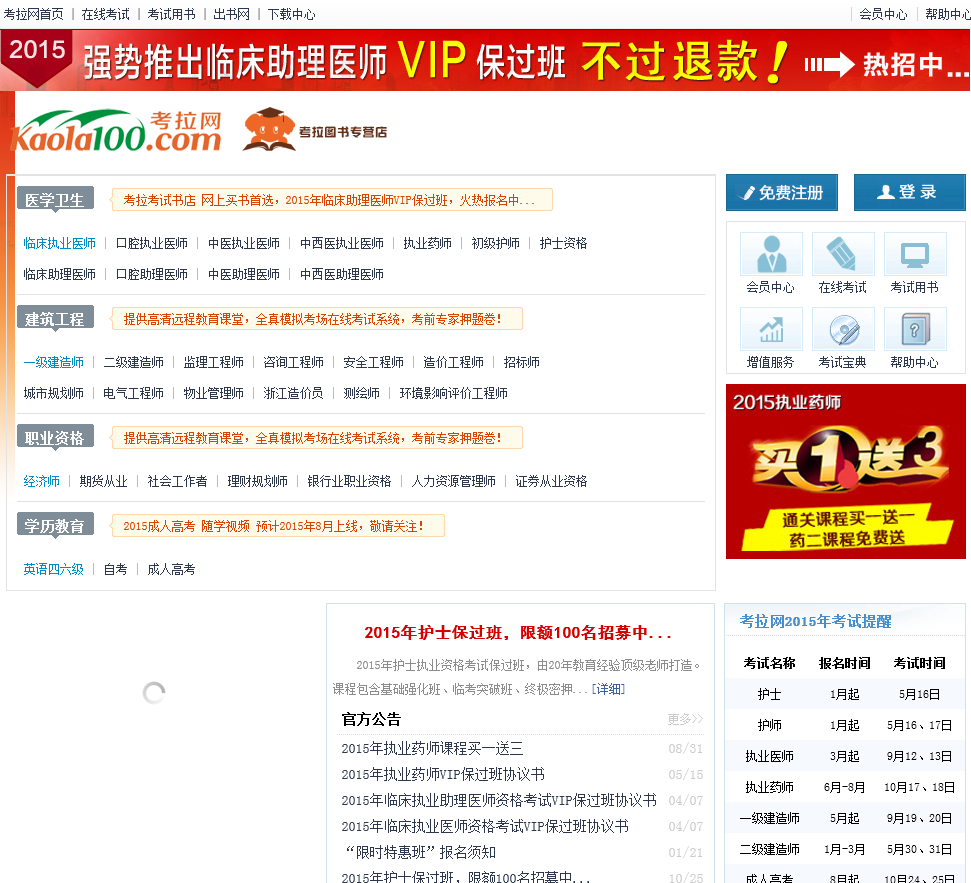The height and width of the screenshot is (883, 971).
Task: Open the 考试宝典 disc icon
Action: 843,329
